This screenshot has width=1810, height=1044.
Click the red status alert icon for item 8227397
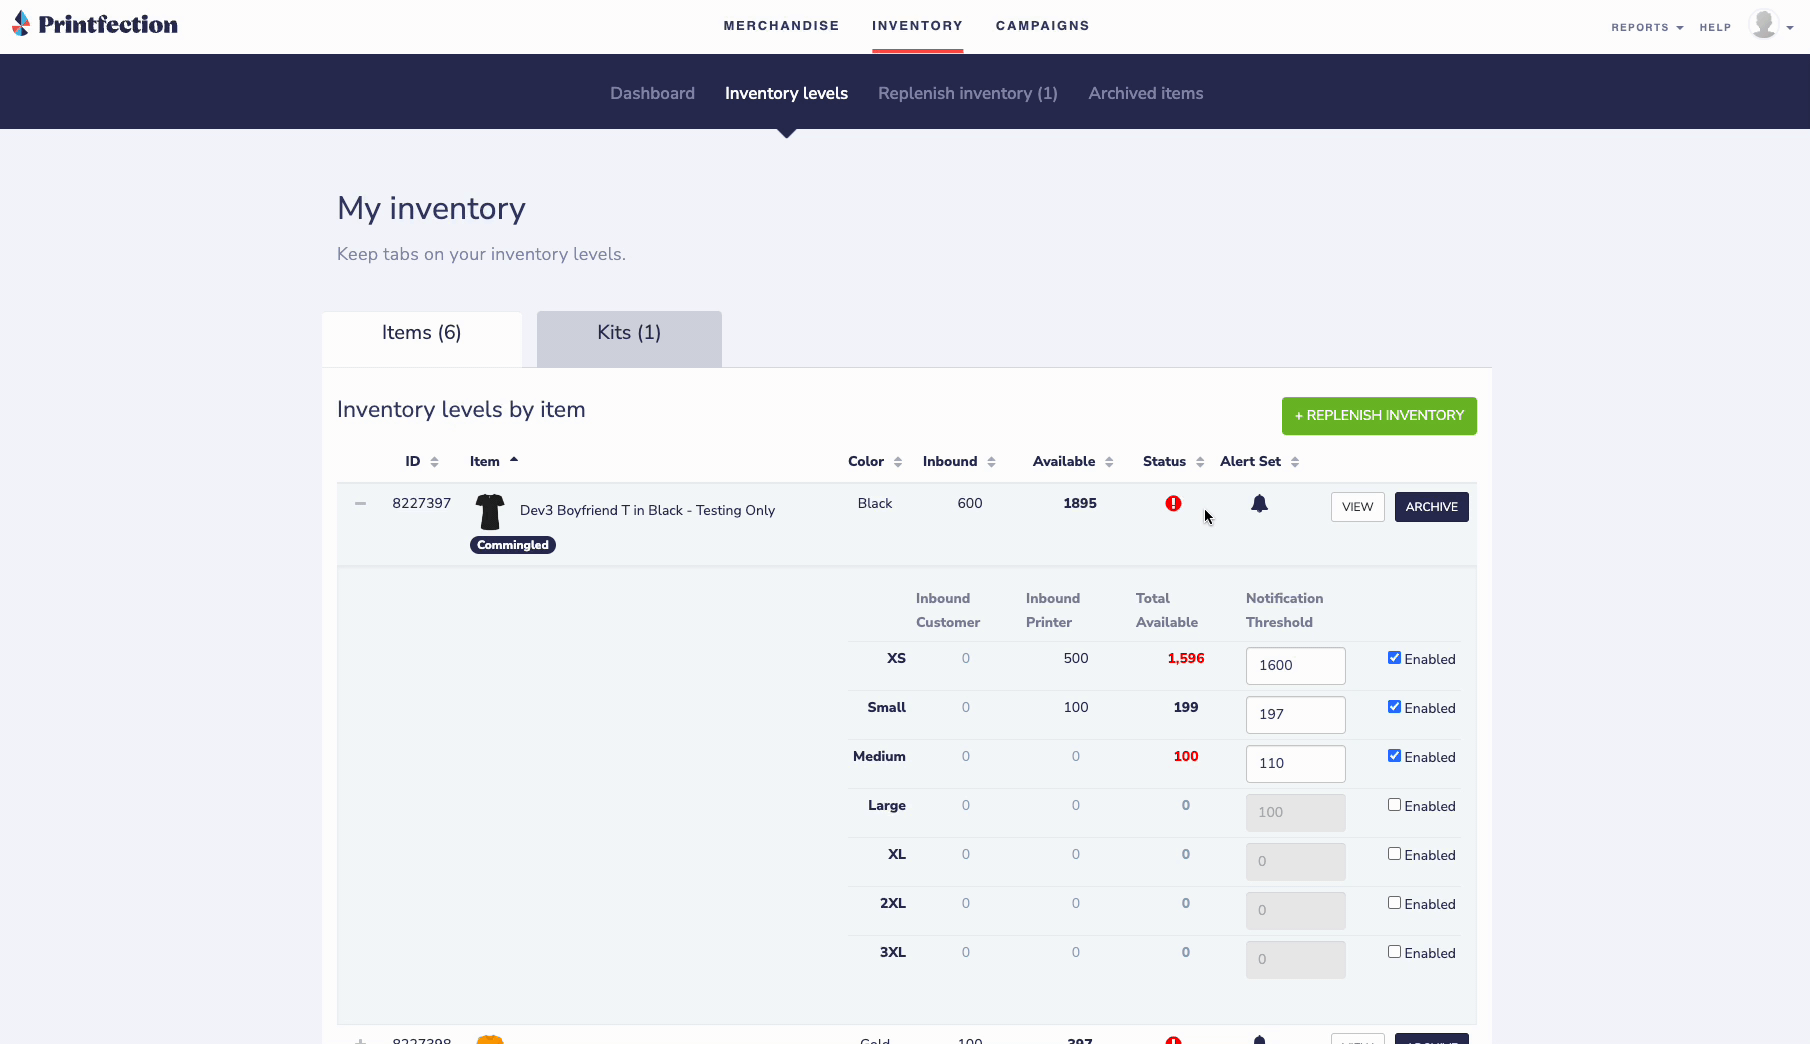pyautogui.click(x=1173, y=504)
